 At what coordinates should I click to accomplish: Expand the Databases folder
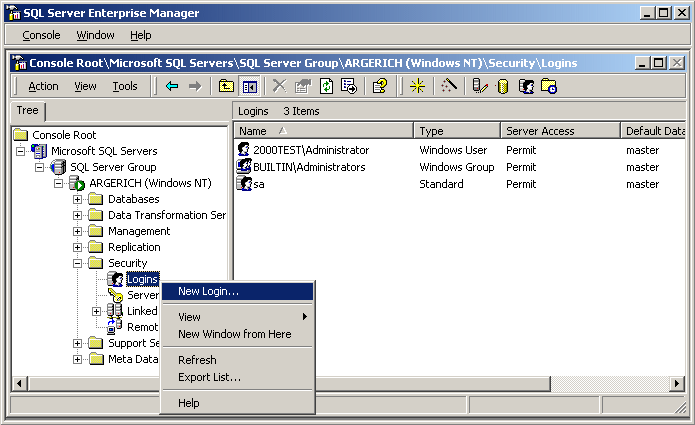(x=78, y=199)
